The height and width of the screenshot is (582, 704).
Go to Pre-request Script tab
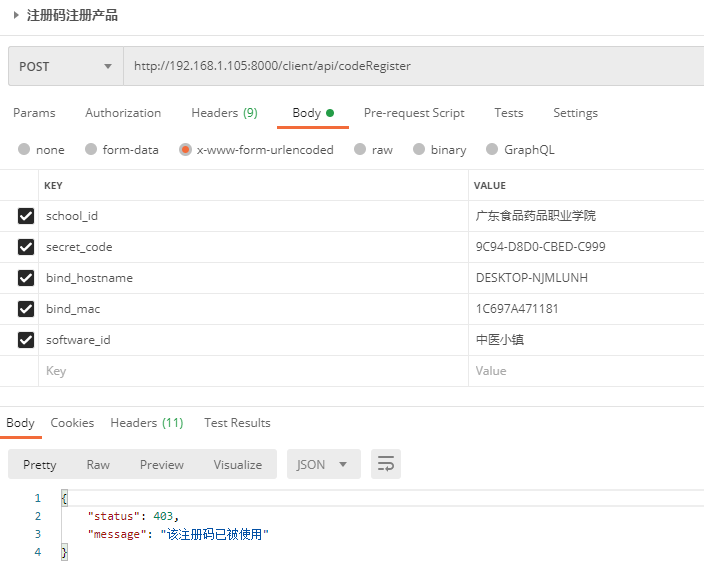pos(414,113)
